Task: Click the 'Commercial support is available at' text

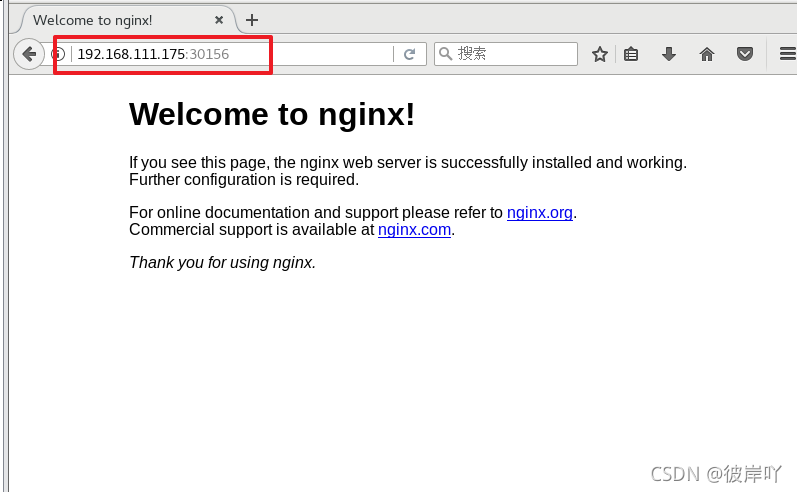Action: tap(252, 230)
